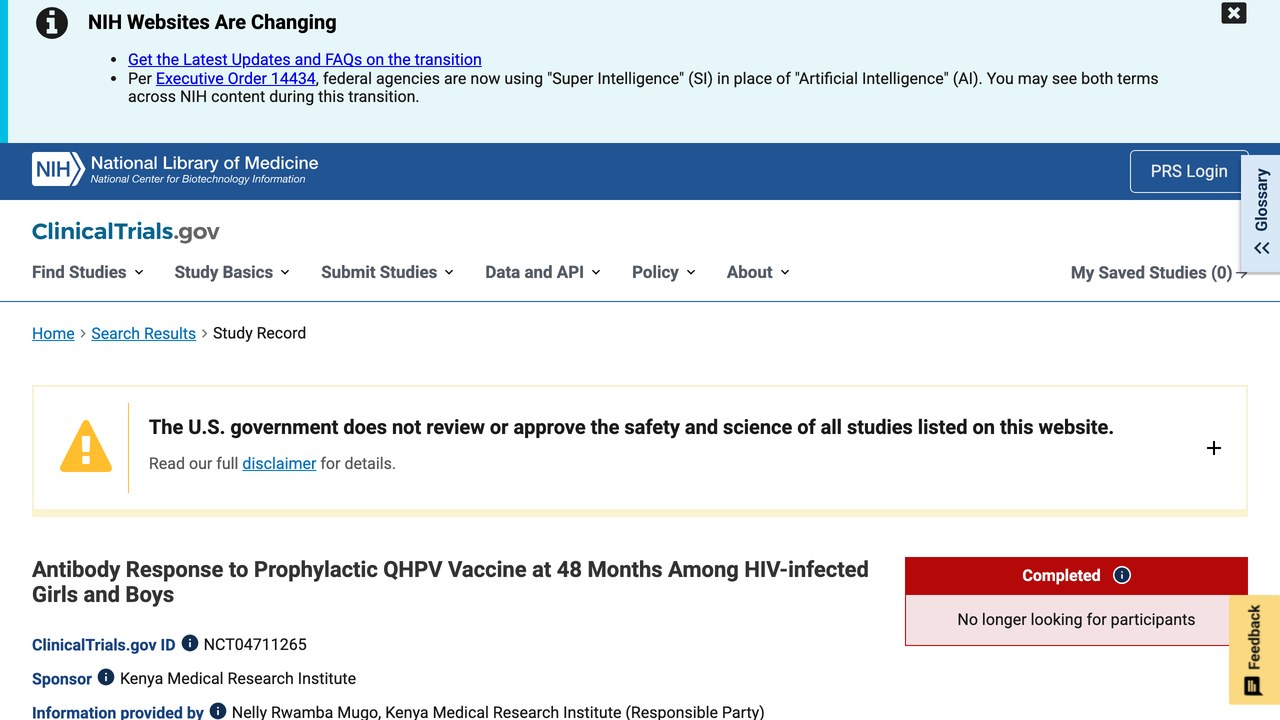Expand the Policy menu

(x=664, y=272)
